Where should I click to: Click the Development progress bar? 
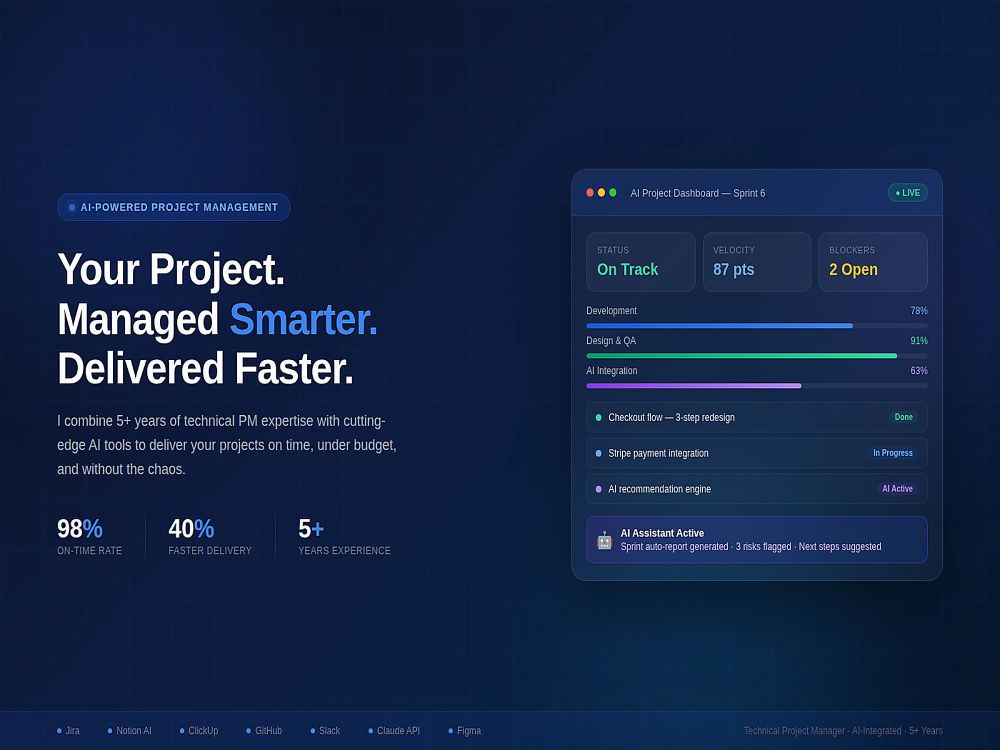(757, 326)
